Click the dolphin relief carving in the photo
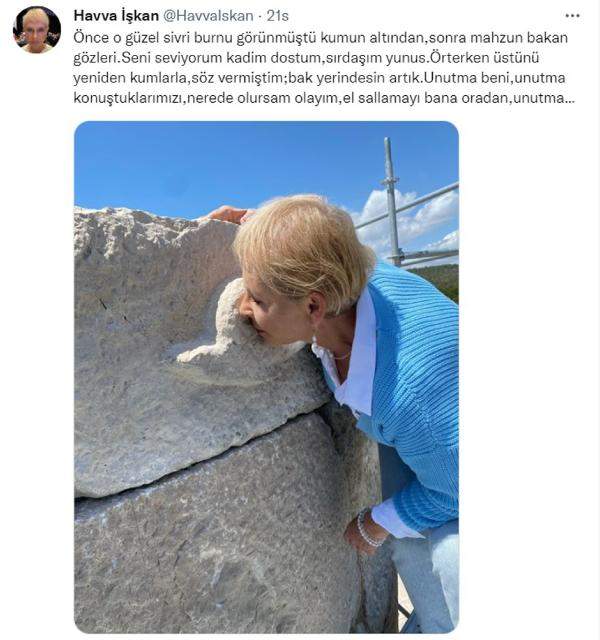600x640 pixels. 218,322
